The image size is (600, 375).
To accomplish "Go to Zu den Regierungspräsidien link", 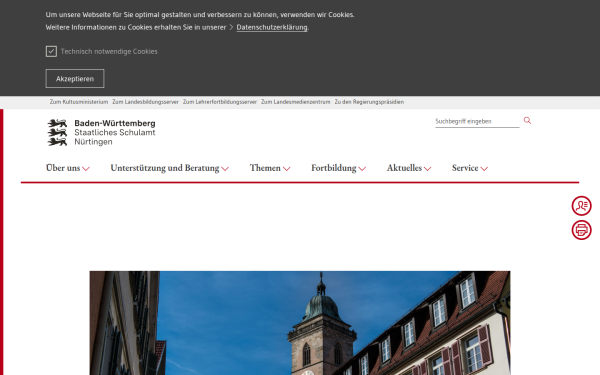I will (x=369, y=102).
